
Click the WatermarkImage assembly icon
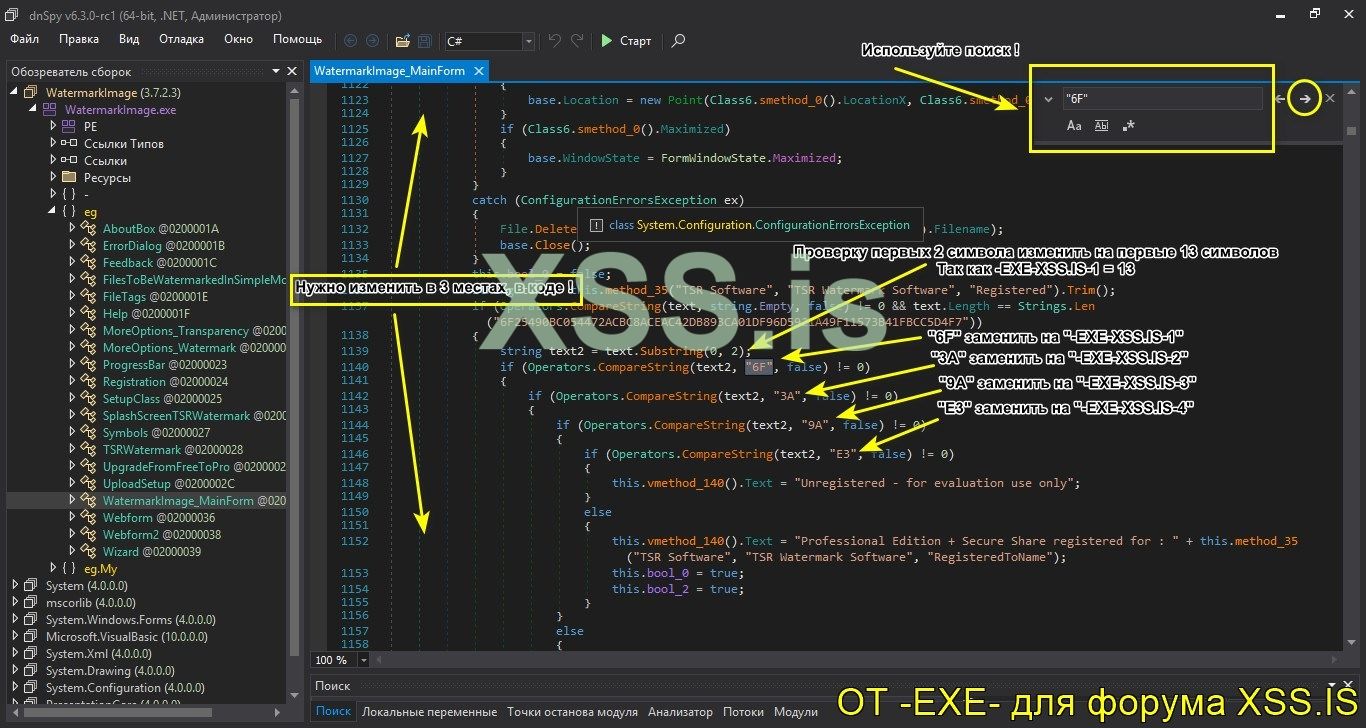[x=30, y=92]
